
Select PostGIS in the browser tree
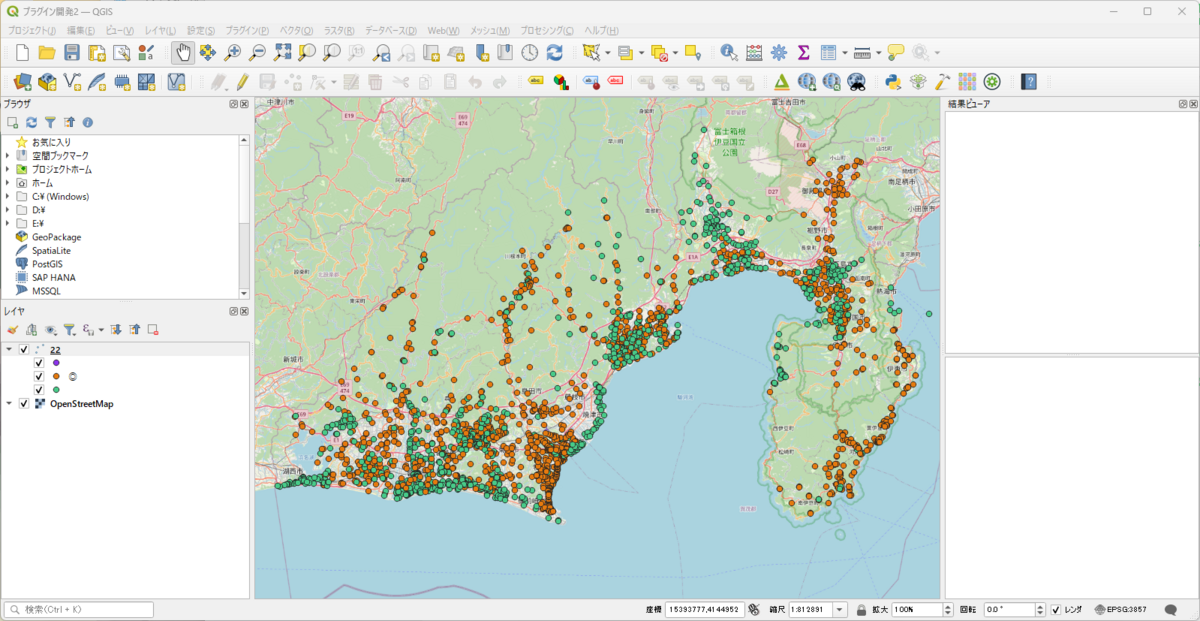47,264
